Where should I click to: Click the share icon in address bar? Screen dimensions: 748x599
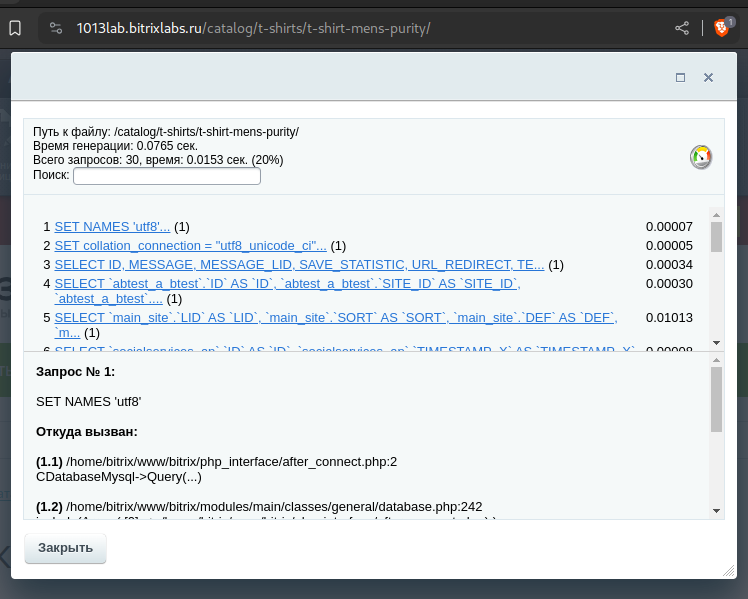[x=682, y=28]
